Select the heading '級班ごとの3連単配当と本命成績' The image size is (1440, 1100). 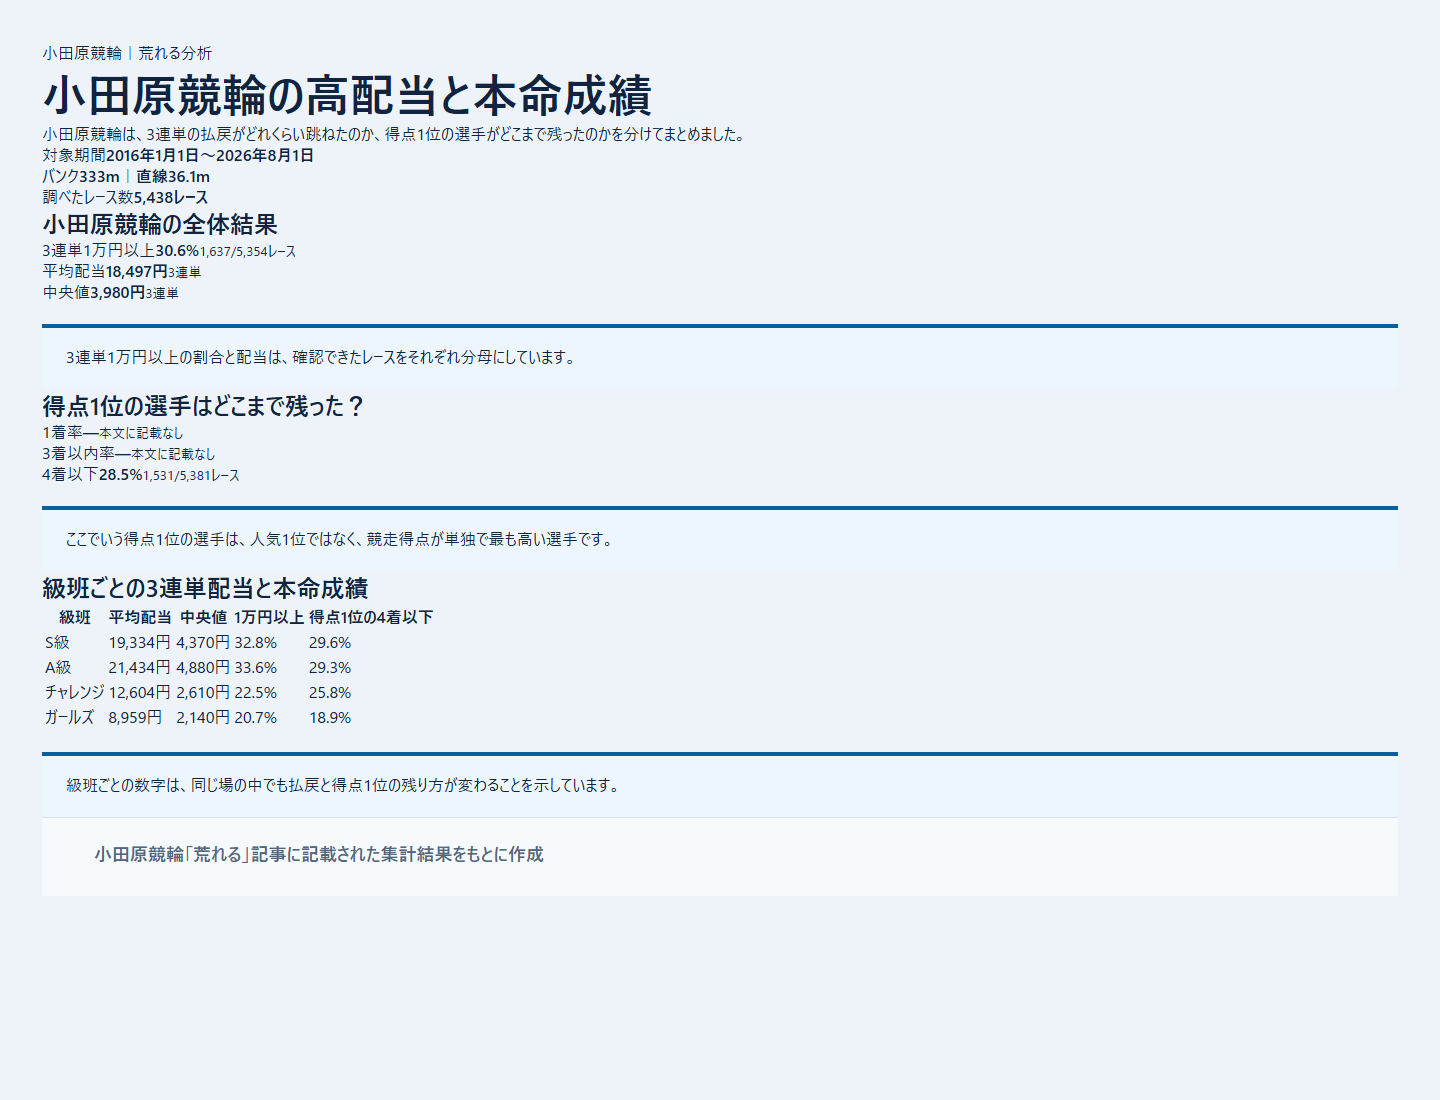click(205, 588)
